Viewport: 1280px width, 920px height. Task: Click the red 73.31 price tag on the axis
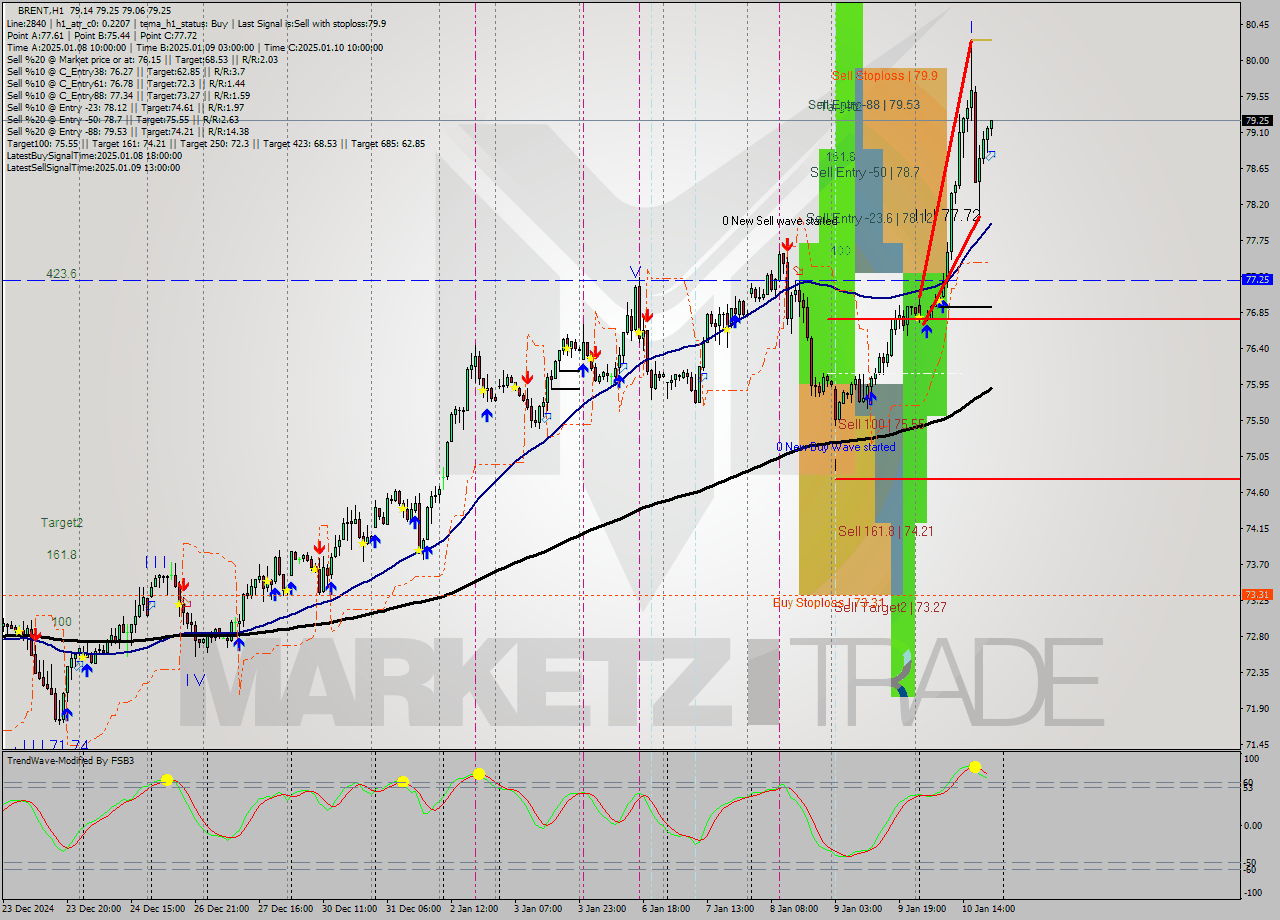(x=1257, y=594)
